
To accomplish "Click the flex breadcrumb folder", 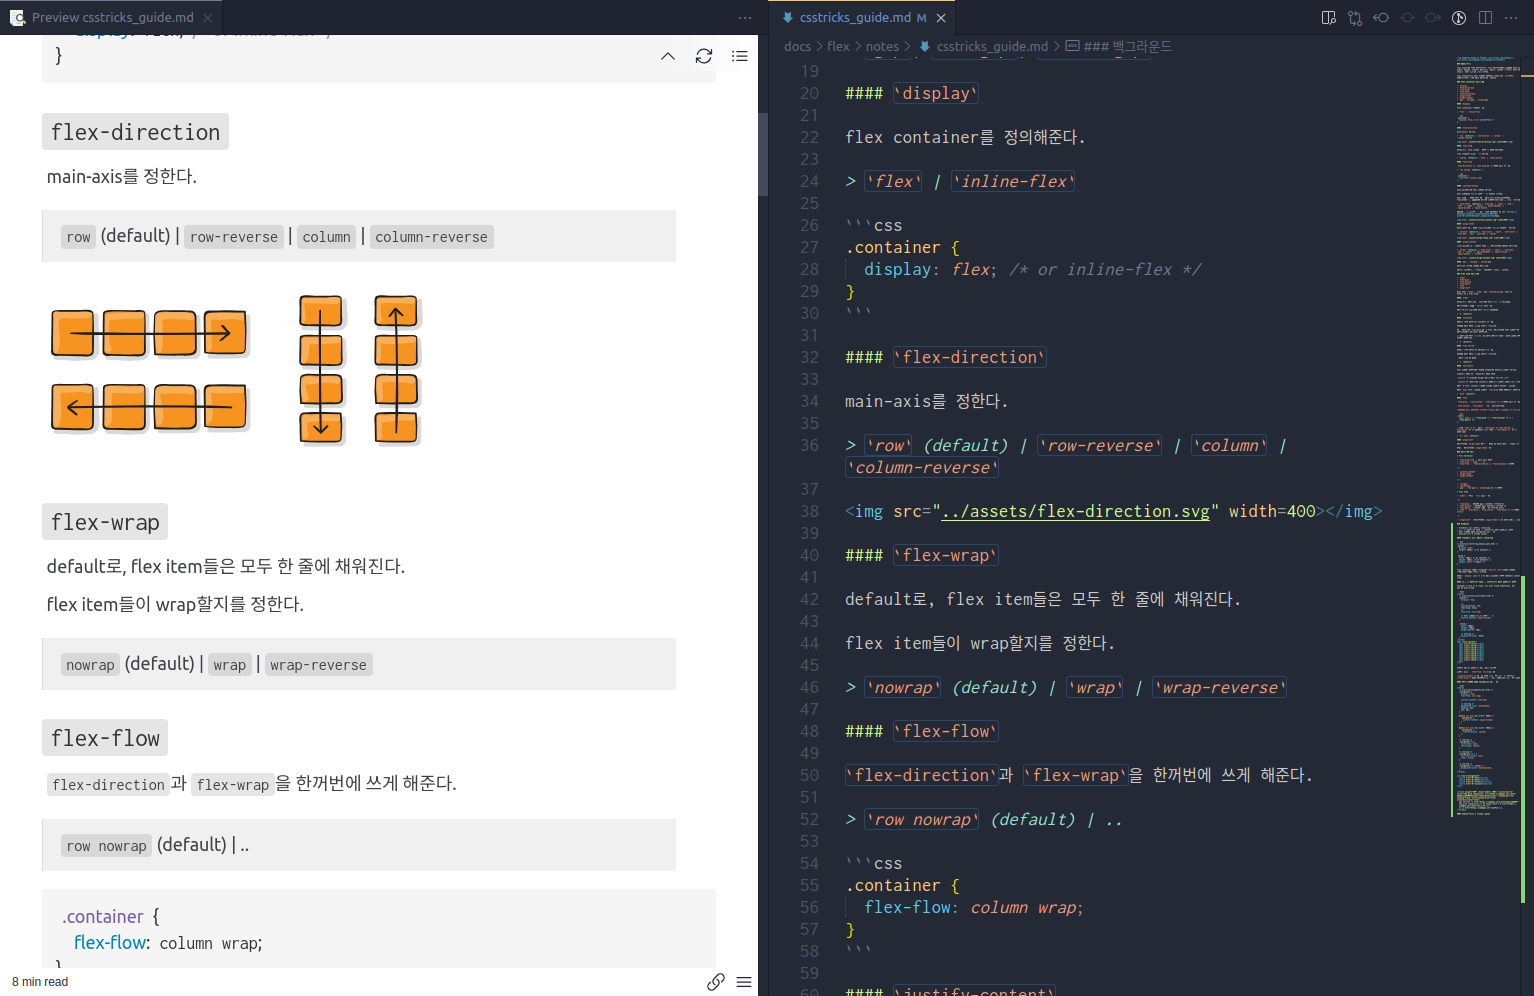I will coord(838,46).
